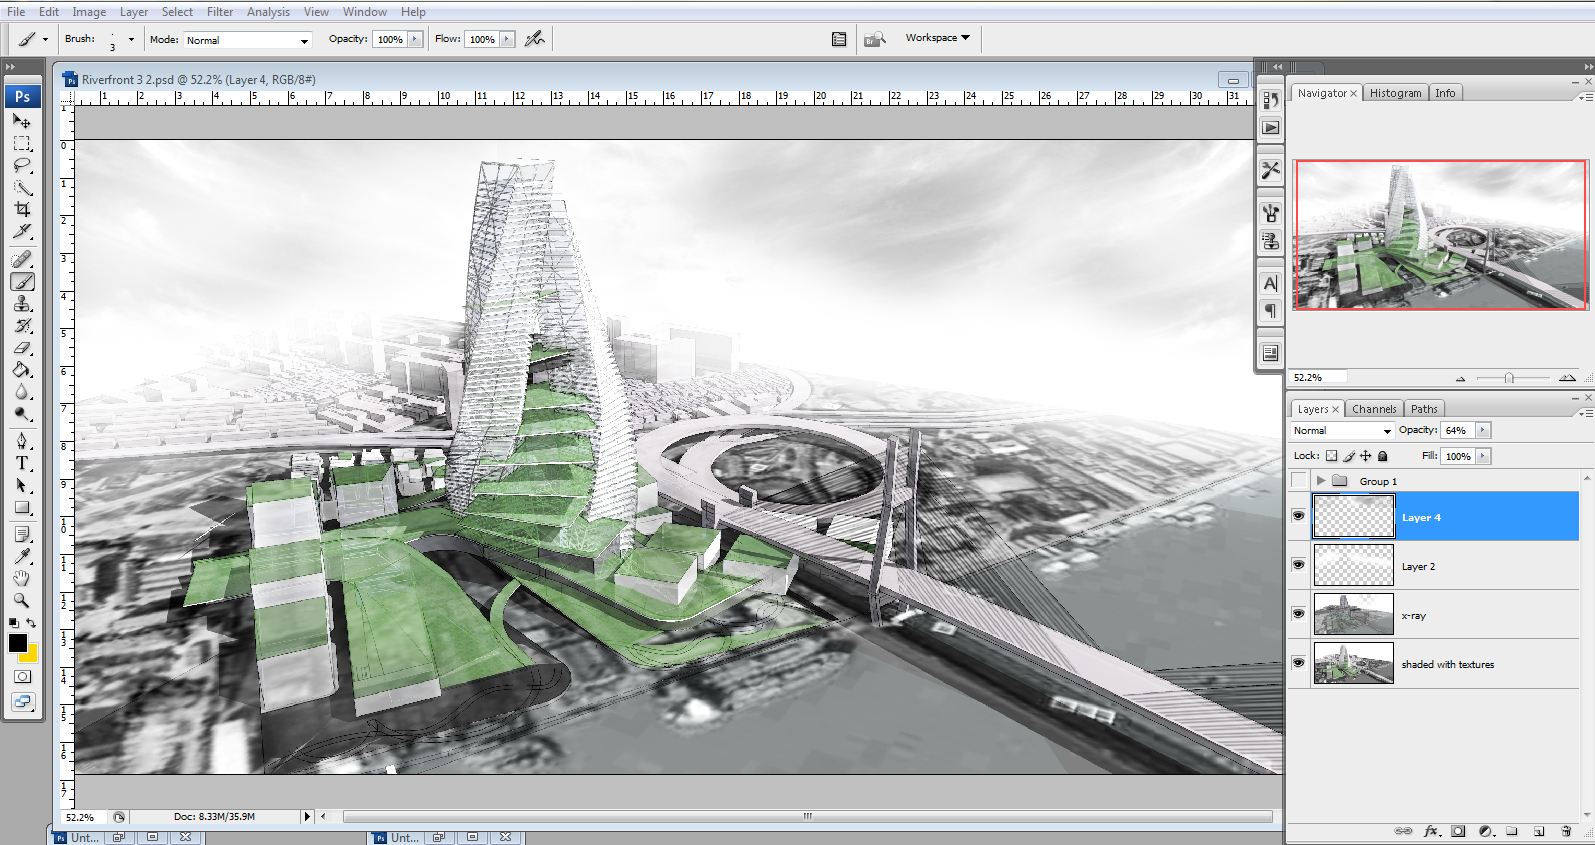The height and width of the screenshot is (845, 1595).
Task: Select the Brush tool in toolbox
Action: pyautogui.click(x=22, y=282)
